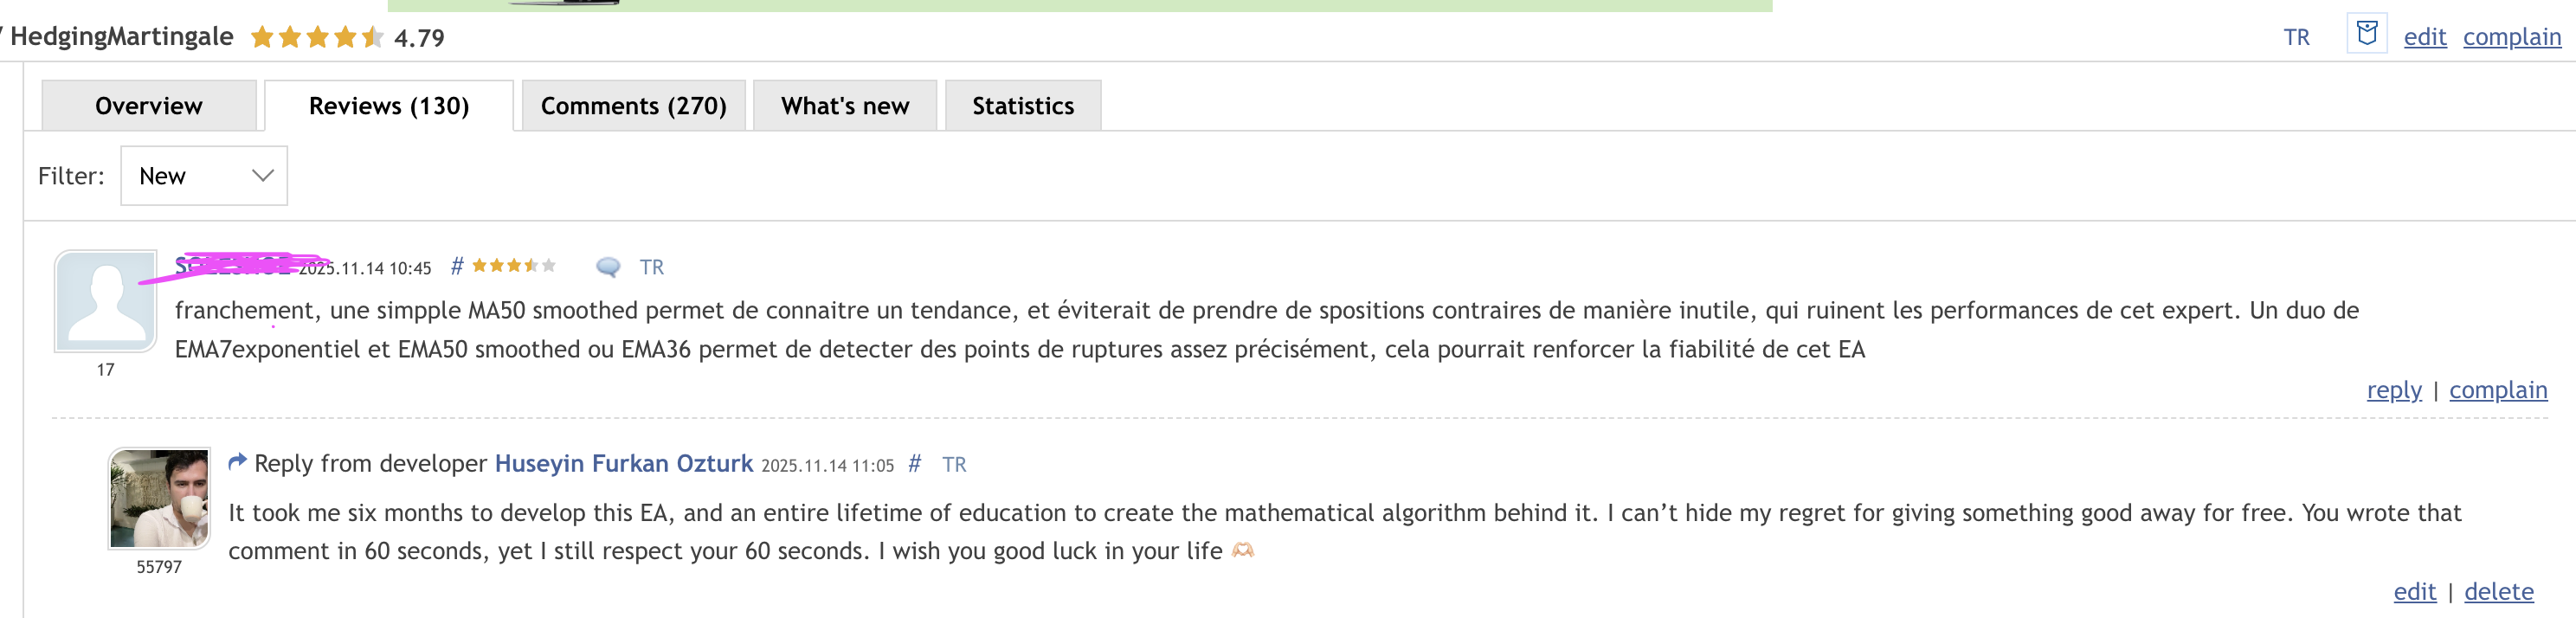Screen dimensions: 2576x618
Task: Click the HedgingMartingale 4.79 star rating
Action: tap(316, 38)
